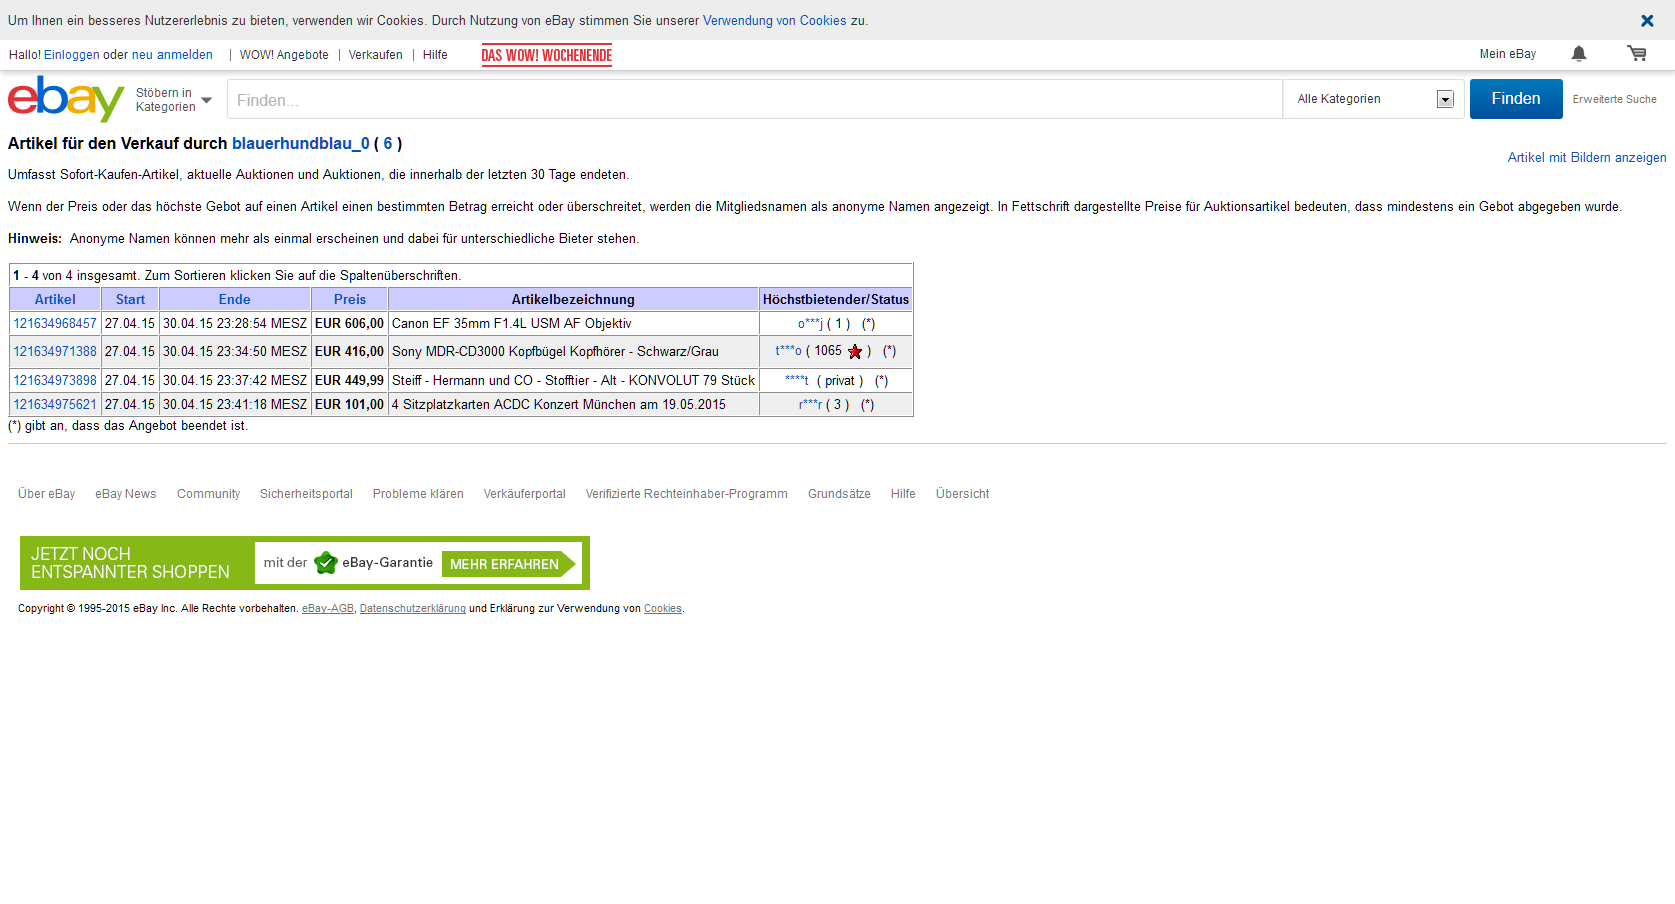Go to eBay home via logo
The height and width of the screenshot is (904, 1675).
pos(66,99)
